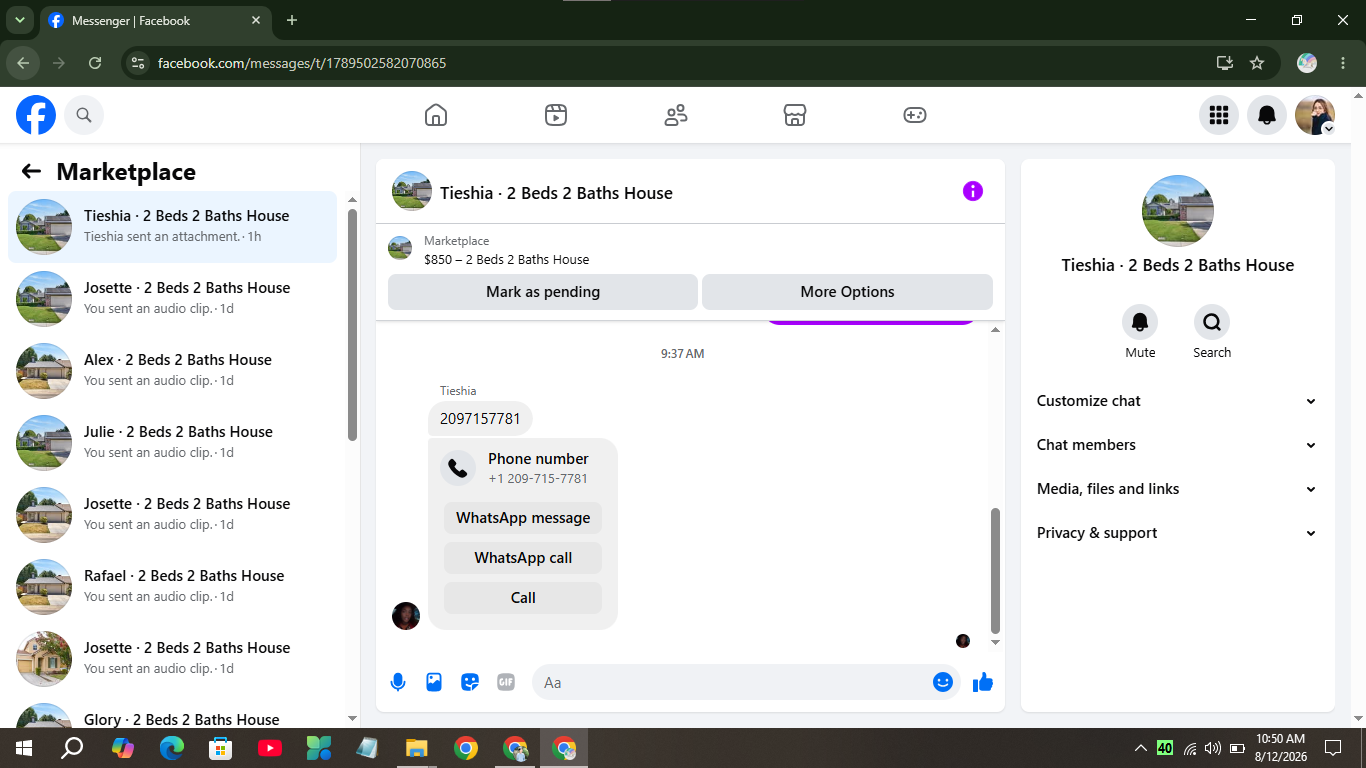This screenshot has height=768, width=1366.
Task: Go to Facebook Home feed
Action: click(x=436, y=115)
